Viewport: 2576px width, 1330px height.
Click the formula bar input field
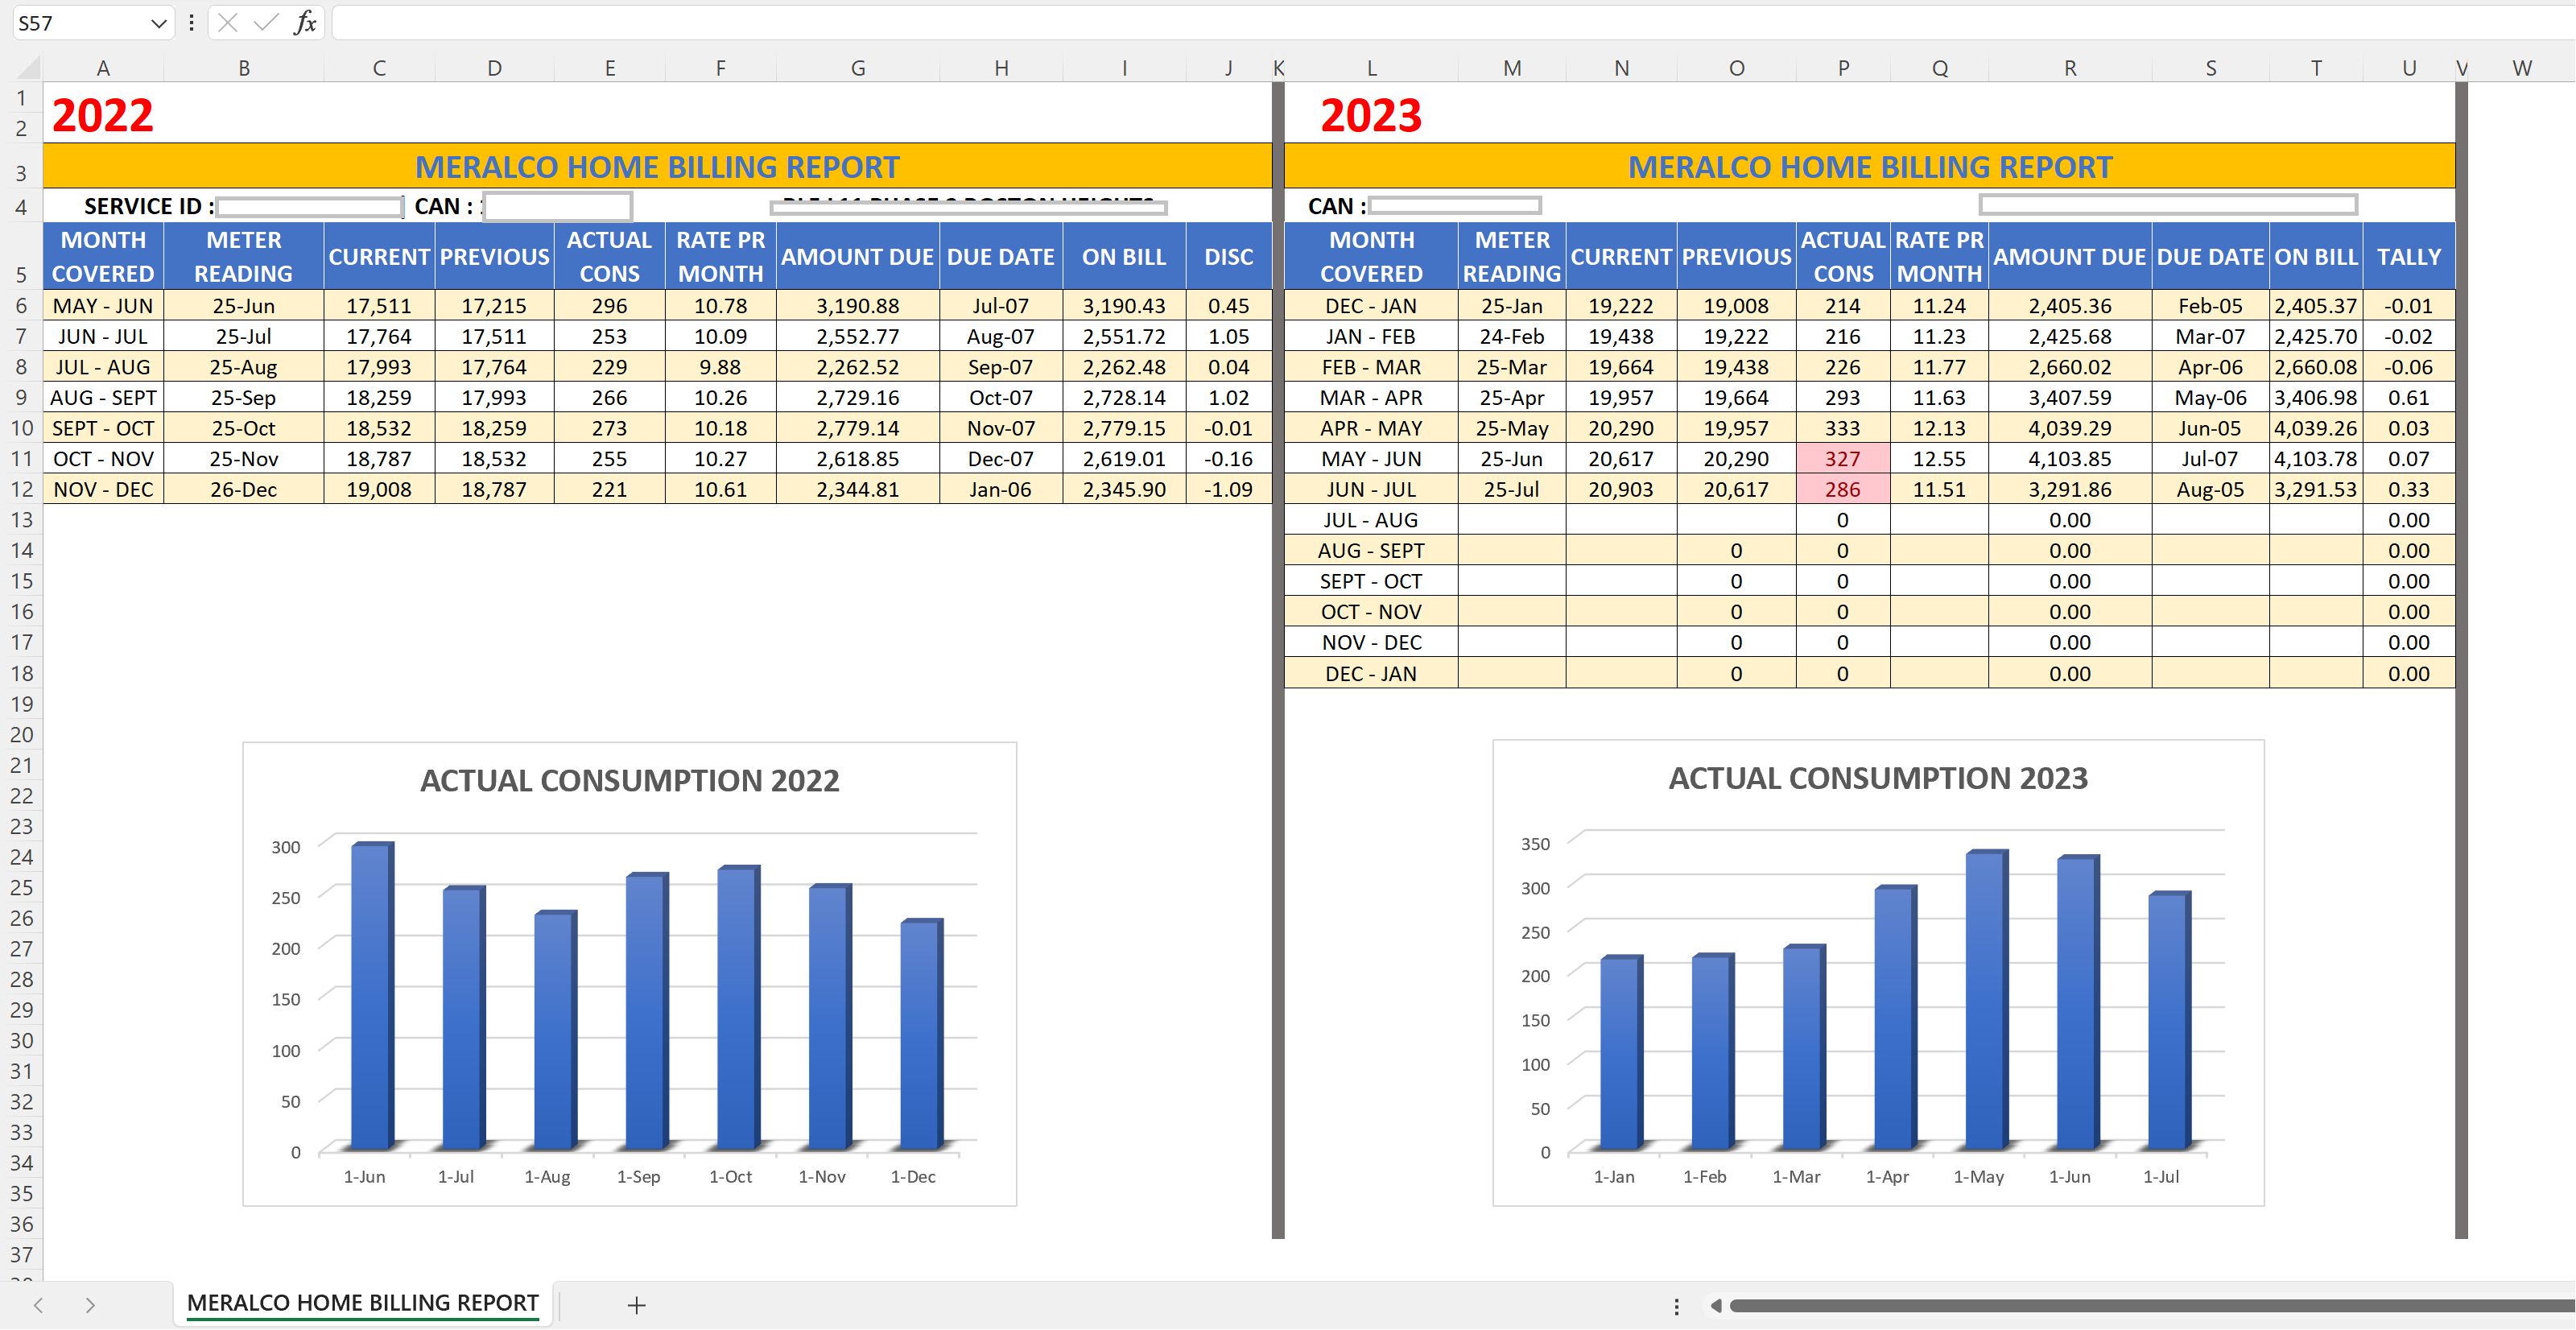click(x=1400, y=22)
